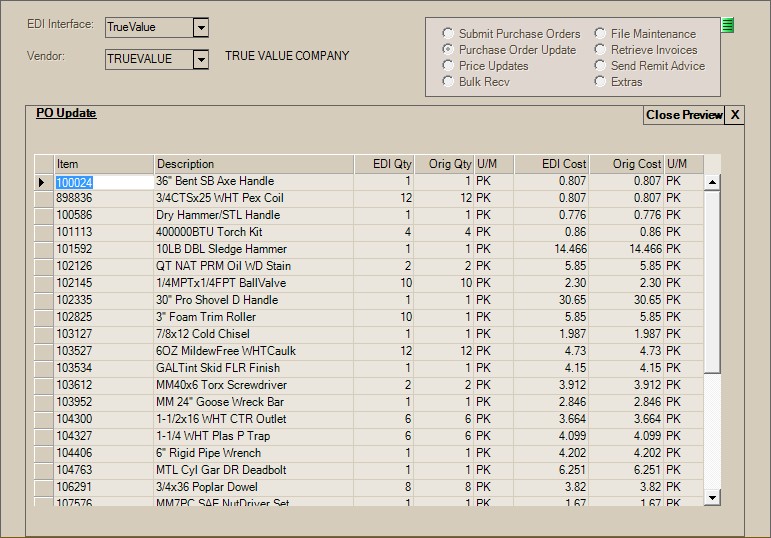The width and height of the screenshot is (771, 538).
Task: Click the vertical scrollbar thumb of the grid
Action: click(712, 282)
